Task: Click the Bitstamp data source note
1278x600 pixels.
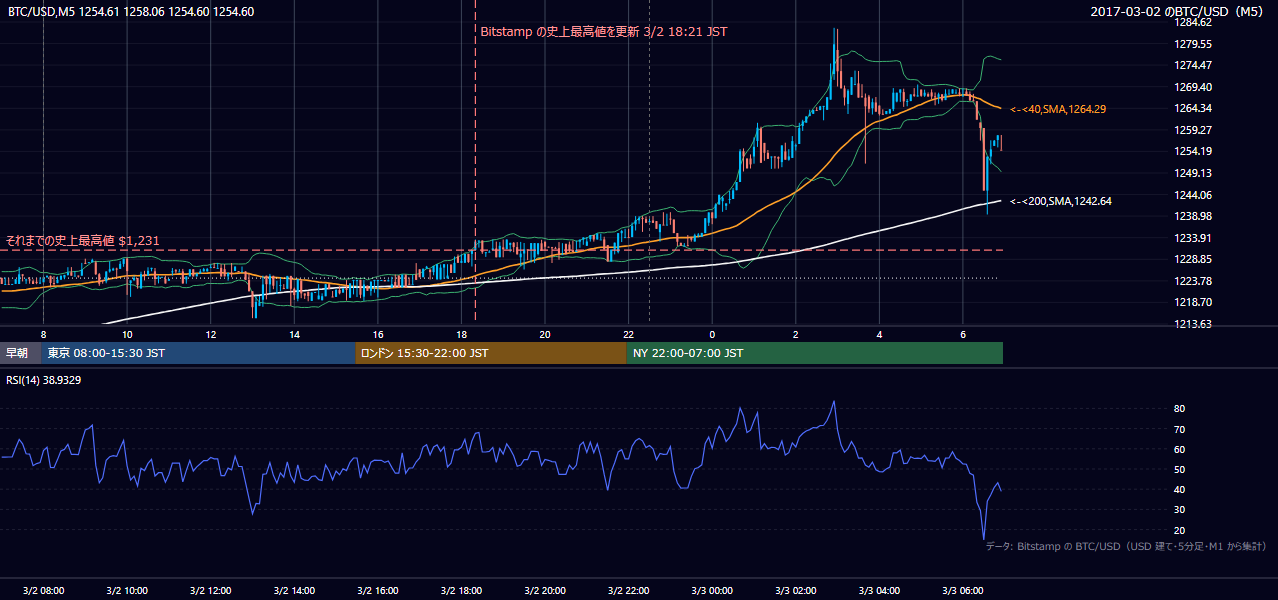Action: (1126, 546)
